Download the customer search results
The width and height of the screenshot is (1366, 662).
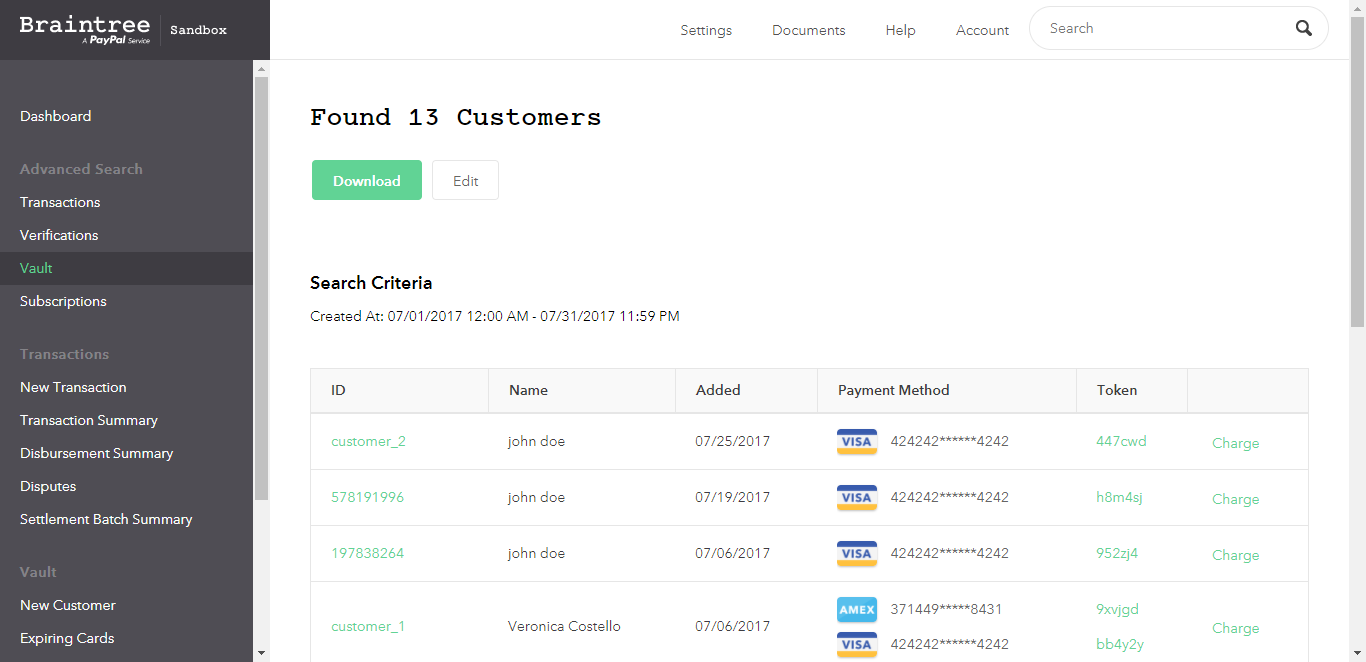366,180
